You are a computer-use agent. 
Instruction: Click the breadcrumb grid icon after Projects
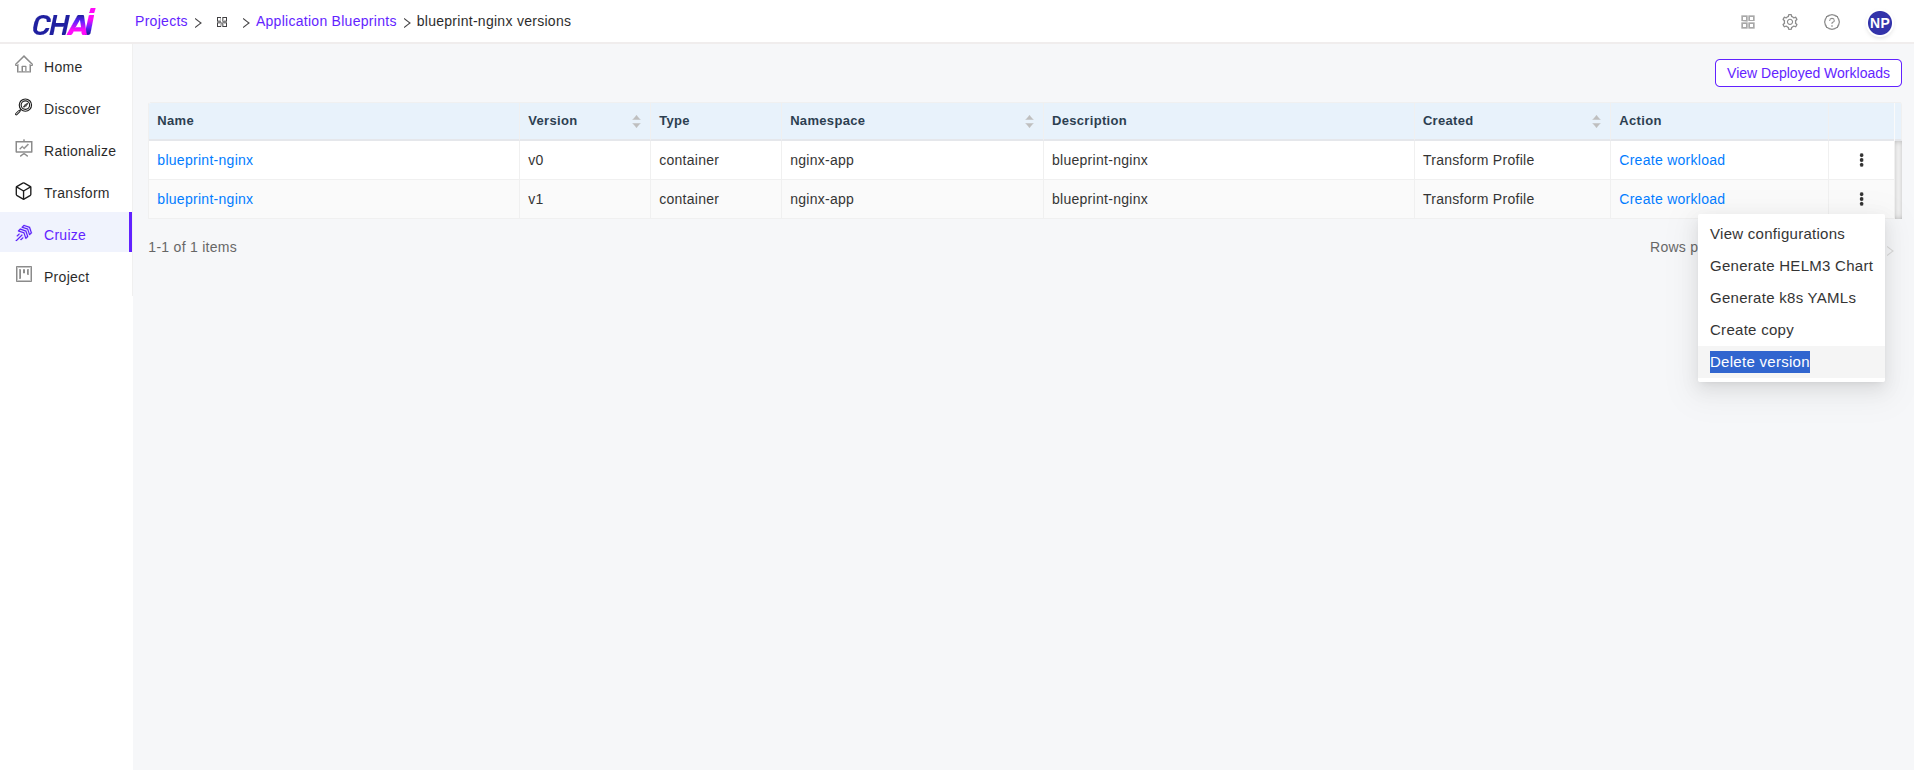click(222, 22)
